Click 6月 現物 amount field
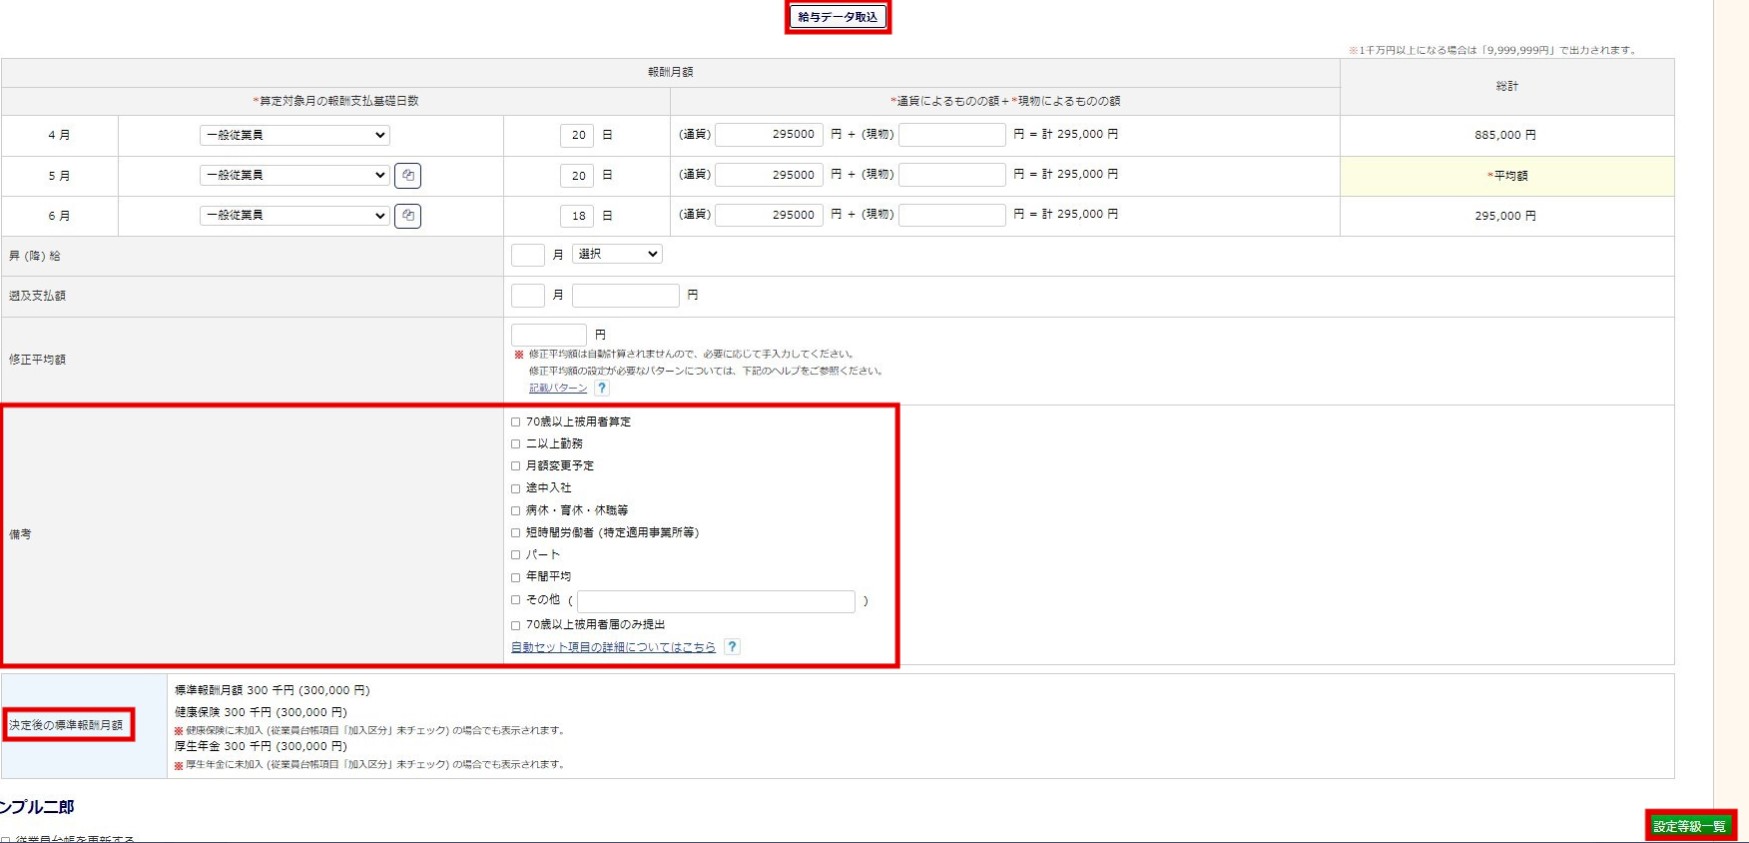The image size is (1749, 843). click(952, 214)
